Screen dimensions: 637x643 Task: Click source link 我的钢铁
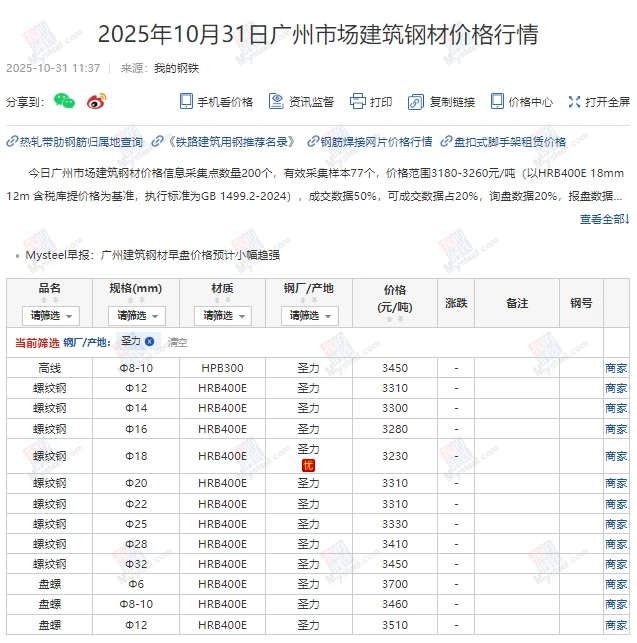pos(176,68)
